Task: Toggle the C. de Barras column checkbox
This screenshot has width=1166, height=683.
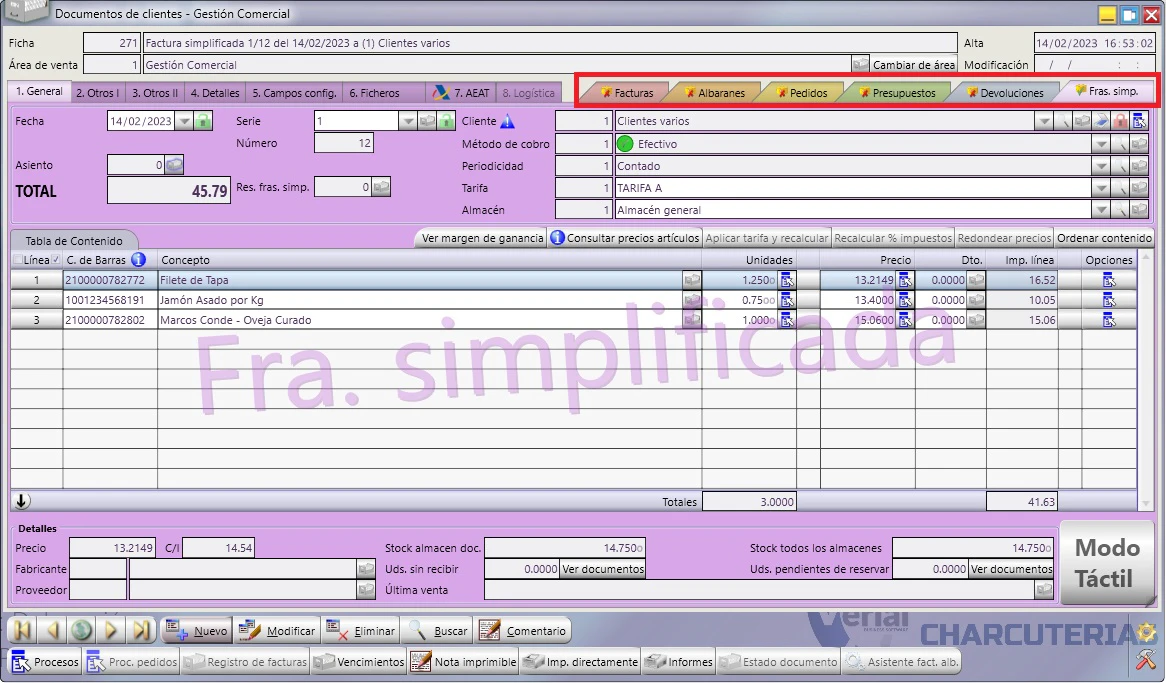Action: [57, 260]
